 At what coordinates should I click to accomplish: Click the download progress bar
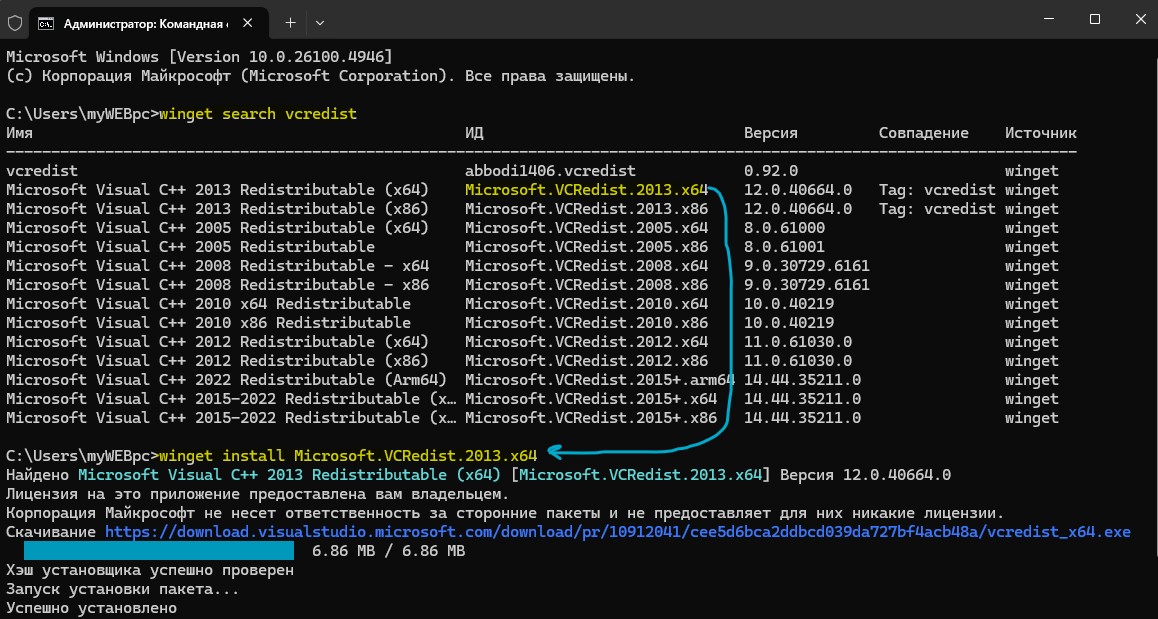coord(159,551)
